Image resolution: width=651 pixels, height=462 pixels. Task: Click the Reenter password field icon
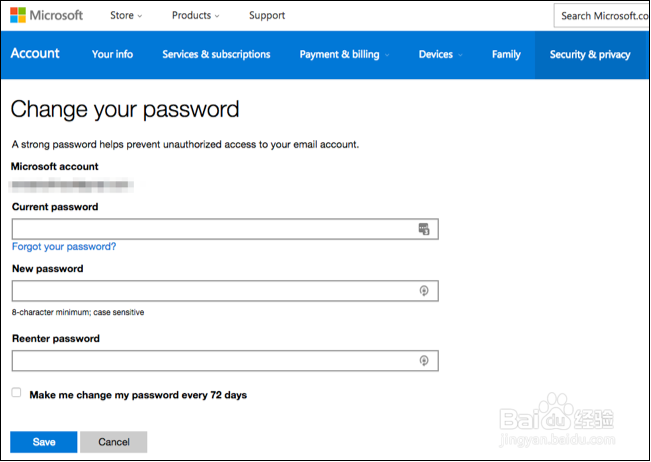424,361
